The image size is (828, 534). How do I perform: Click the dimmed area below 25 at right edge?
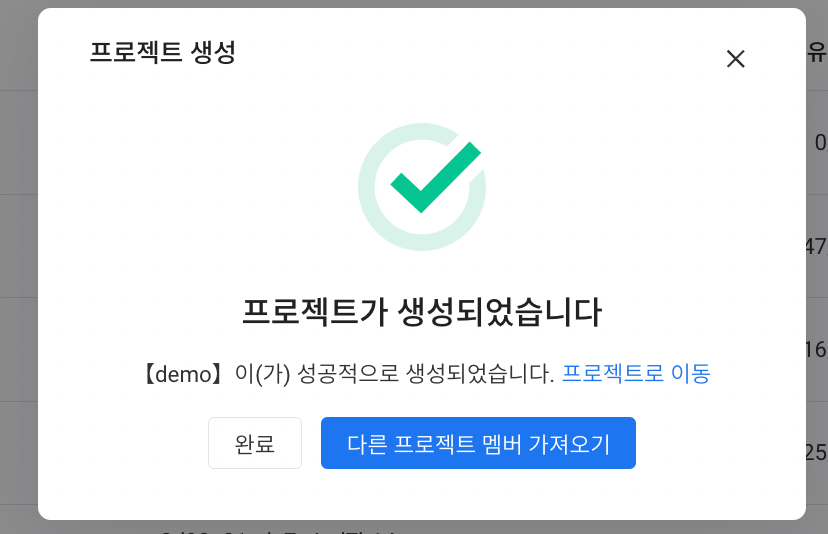point(817,491)
